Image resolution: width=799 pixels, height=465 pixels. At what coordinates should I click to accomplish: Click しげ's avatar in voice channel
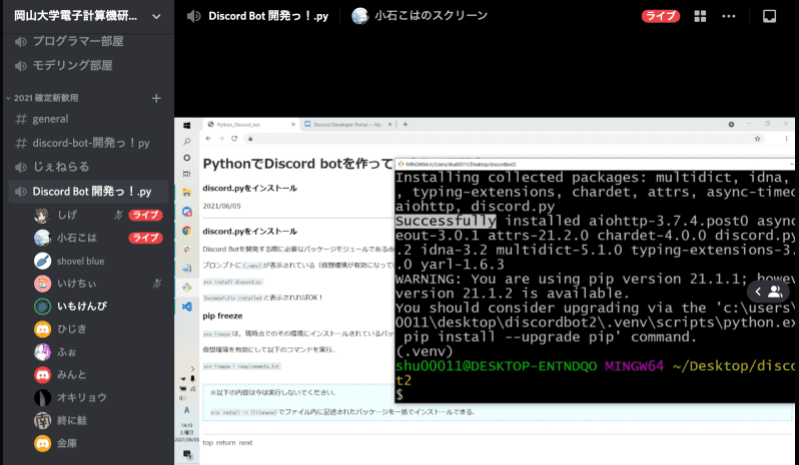pyautogui.click(x=42, y=215)
